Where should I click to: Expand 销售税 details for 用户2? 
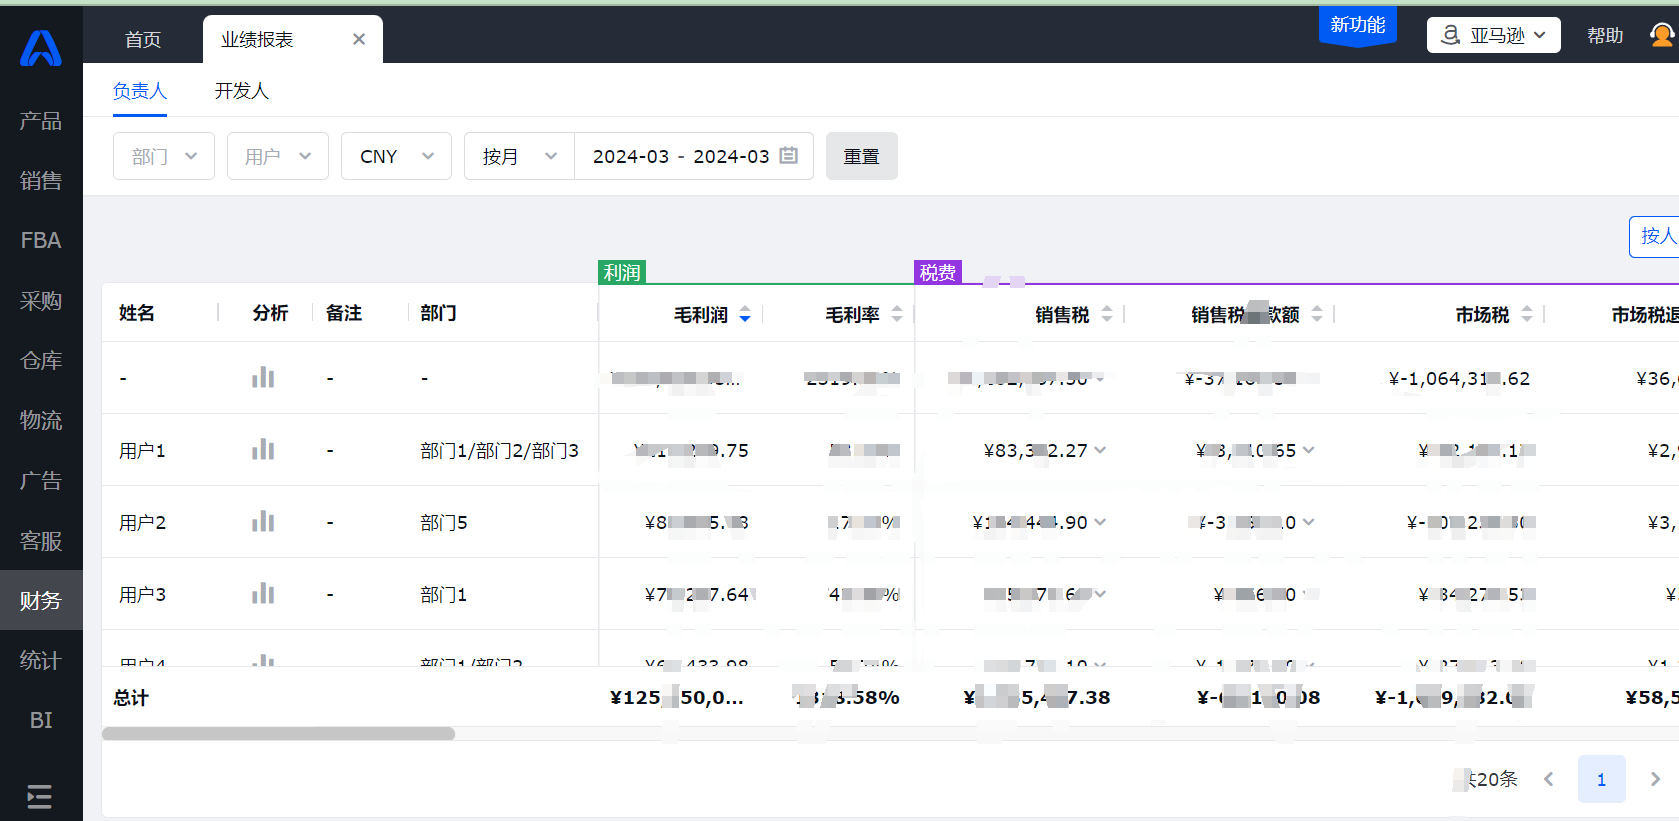pos(1100,522)
